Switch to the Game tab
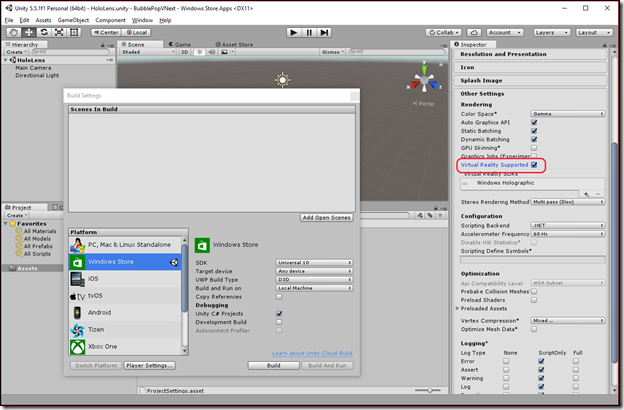Image resolution: width=624 pixels, height=410 pixels. [x=180, y=45]
